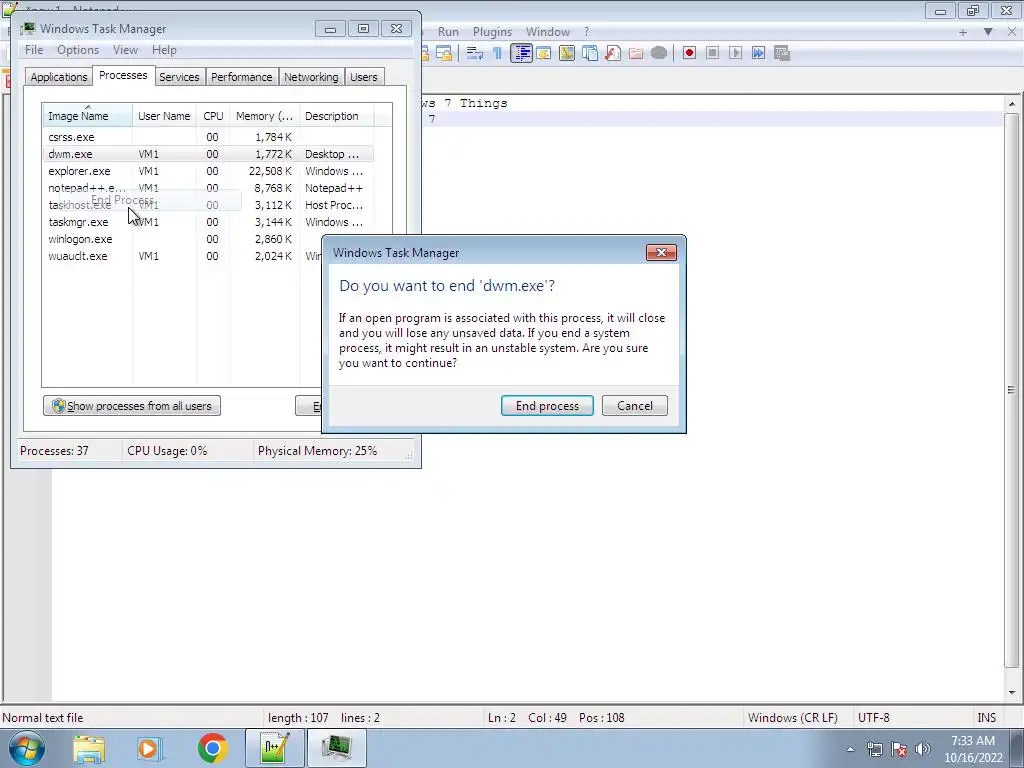Toggle the indent guide toolbar icon
This screenshot has width=1024, height=768.
(521, 53)
